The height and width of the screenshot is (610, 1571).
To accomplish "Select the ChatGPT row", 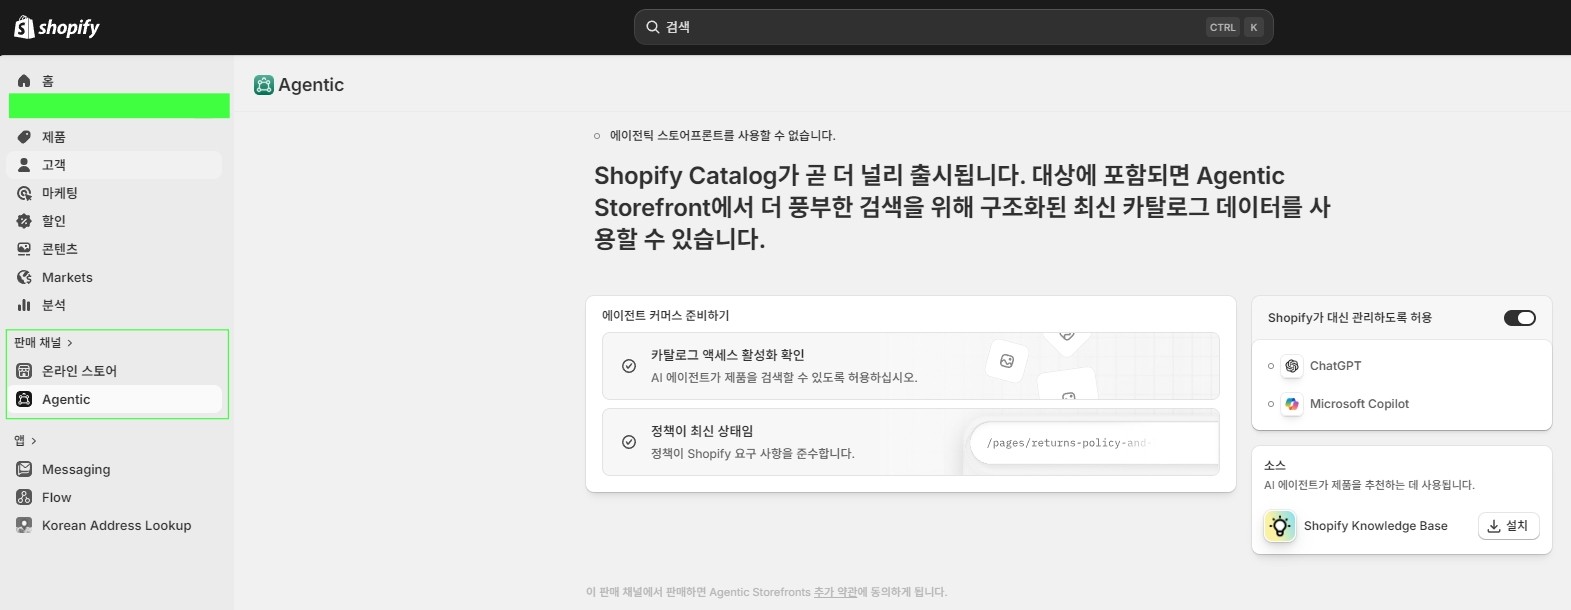I will (x=1401, y=366).
